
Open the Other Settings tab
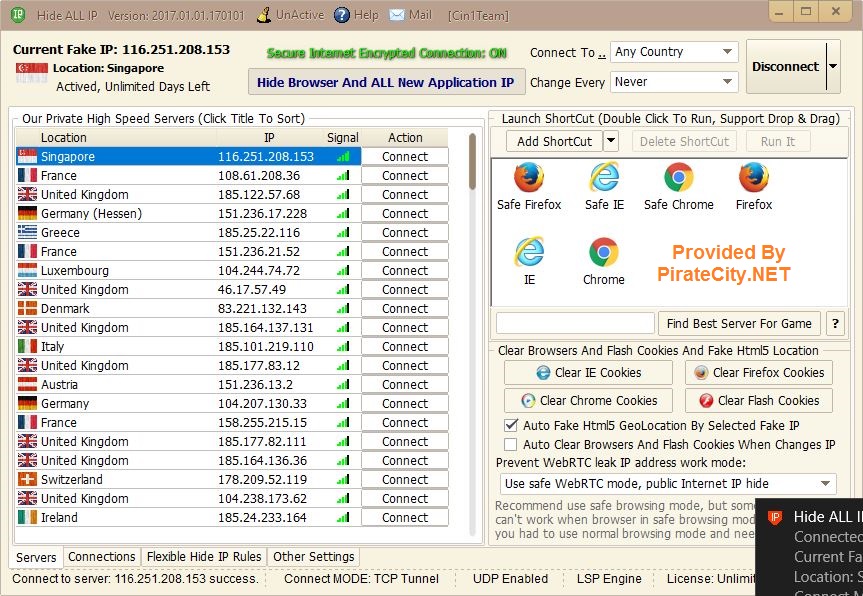(314, 556)
